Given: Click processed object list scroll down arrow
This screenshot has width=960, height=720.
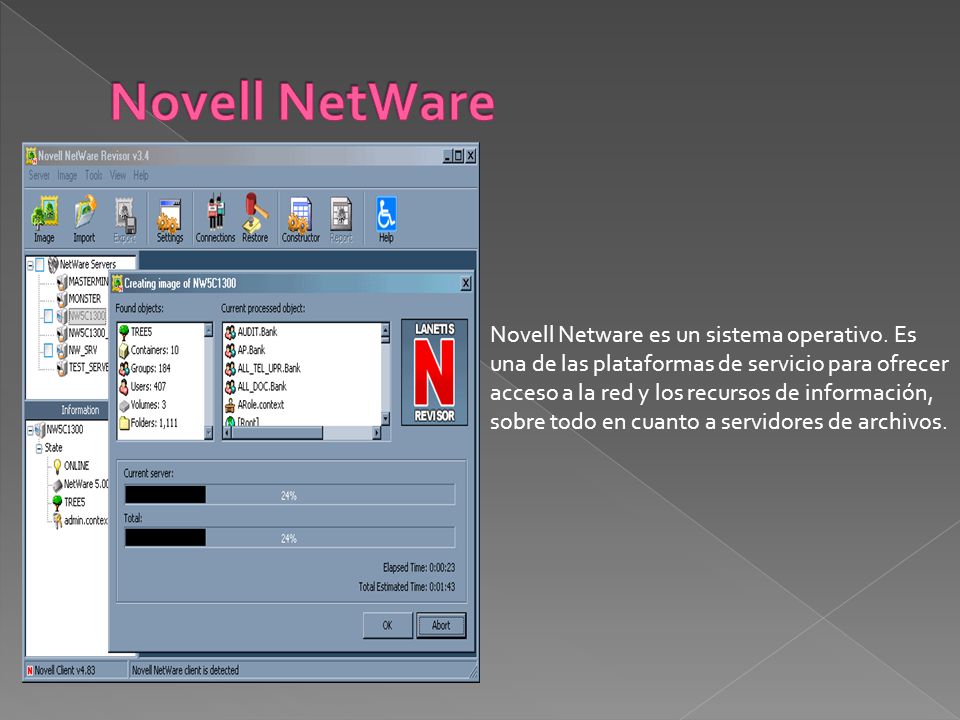Looking at the screenshot, I should 385,418.
